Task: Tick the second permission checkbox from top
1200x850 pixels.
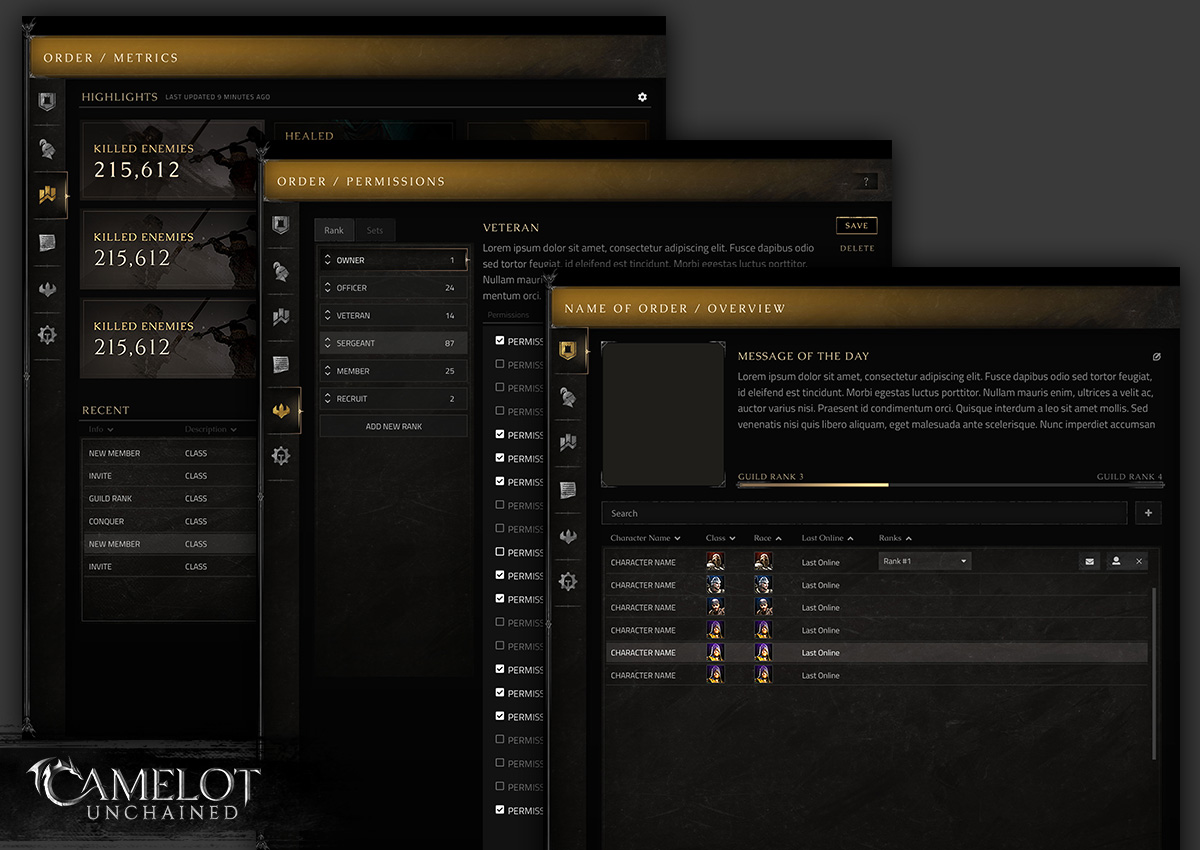Action: click(x=500, y=364)
